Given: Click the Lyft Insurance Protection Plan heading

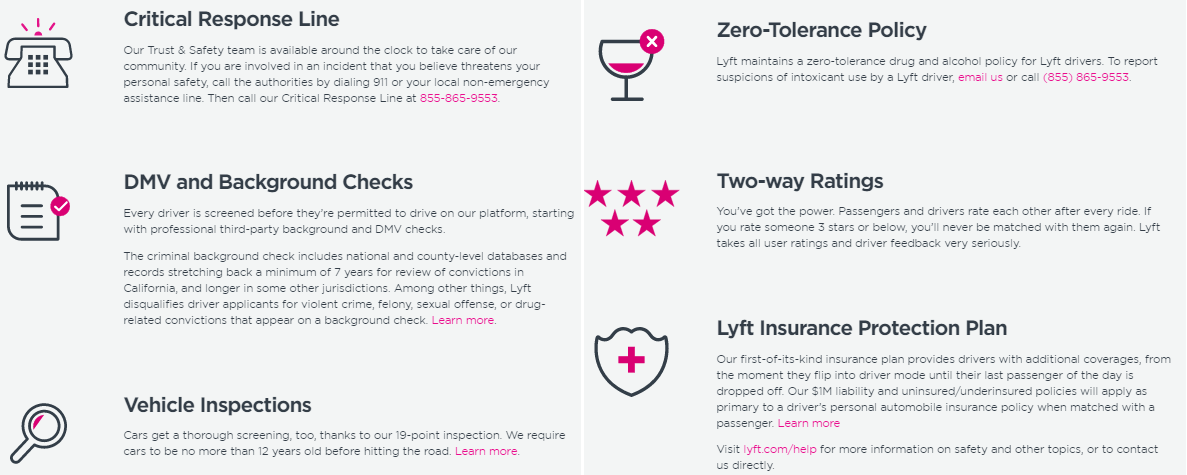Looking at the screenshot, I should (861, 329).
